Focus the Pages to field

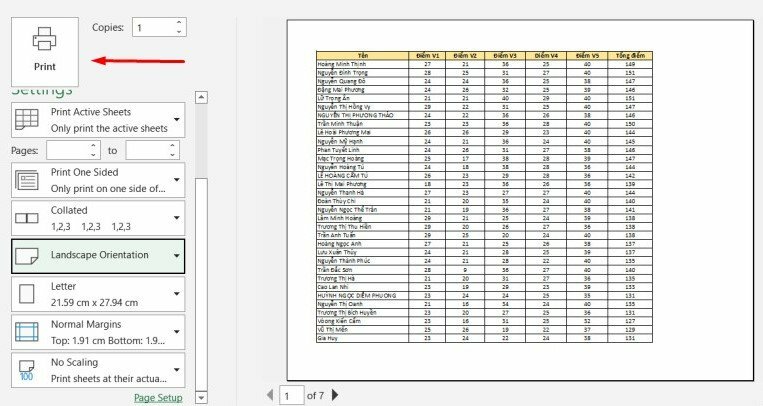pos(146,150)
